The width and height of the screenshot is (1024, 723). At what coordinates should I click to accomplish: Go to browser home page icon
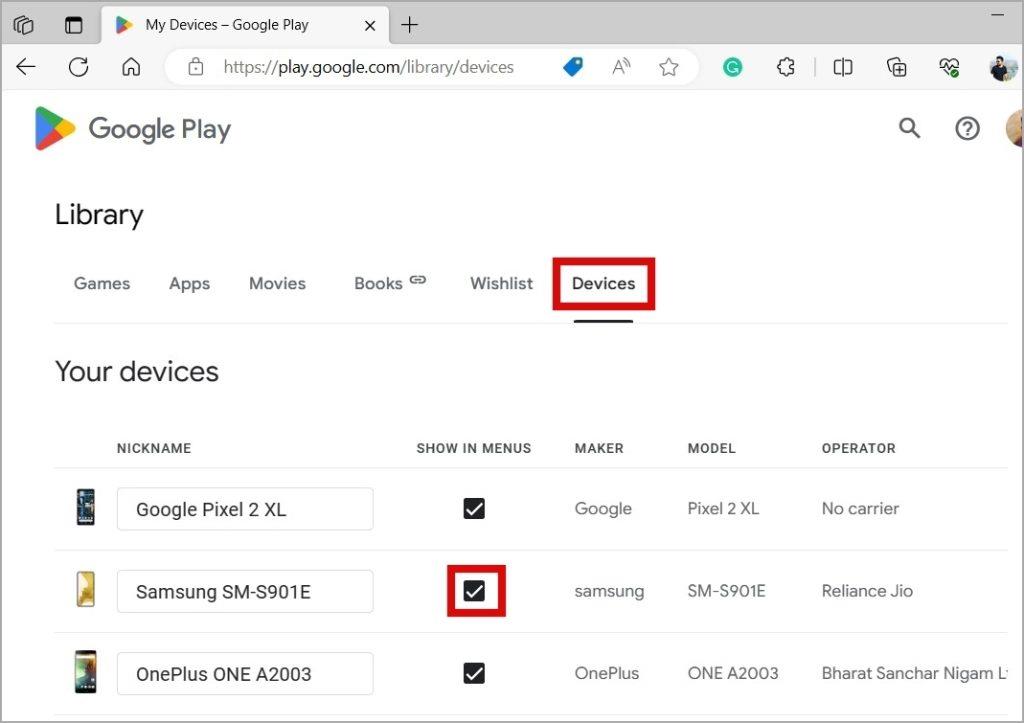(x=131, y=67)
